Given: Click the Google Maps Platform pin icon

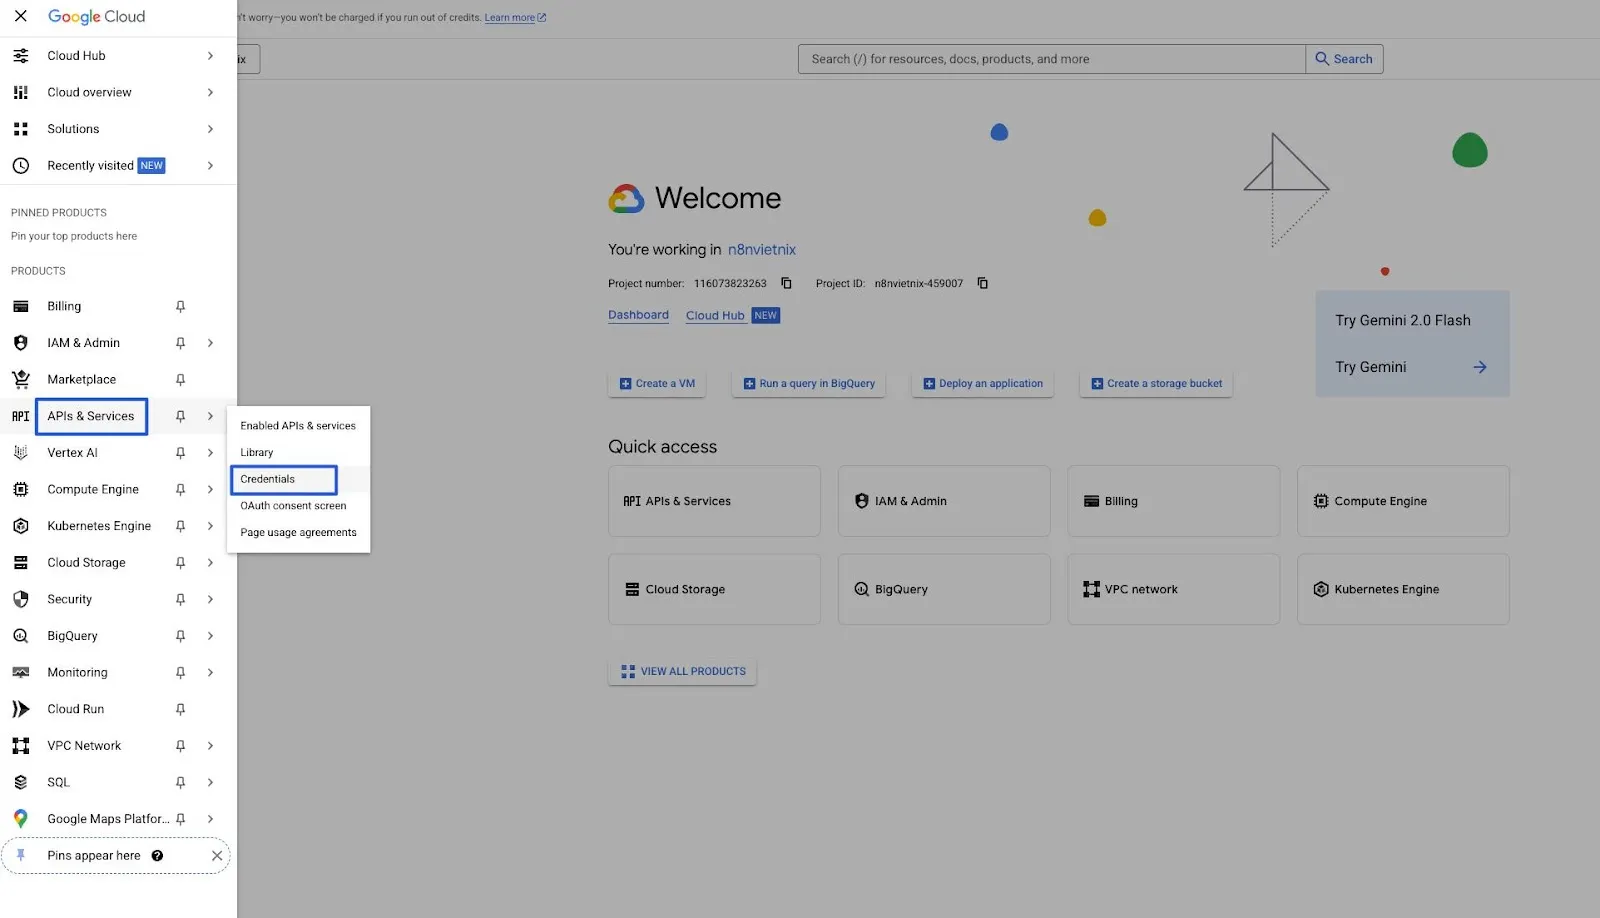Looking at the screenshot, I should [20, 819].
